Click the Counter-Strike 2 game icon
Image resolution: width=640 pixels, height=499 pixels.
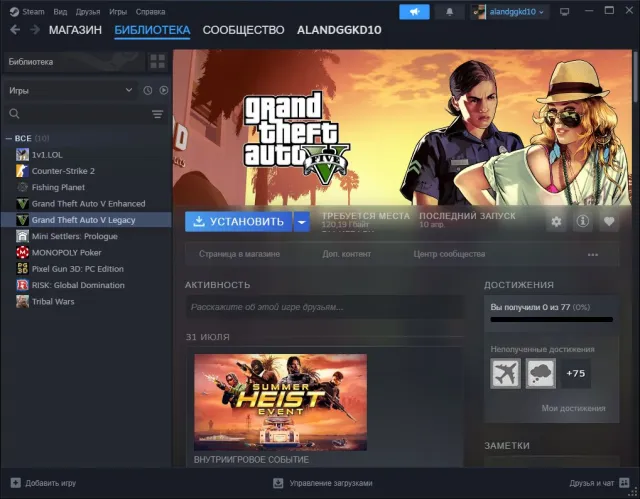coord(22,171)
